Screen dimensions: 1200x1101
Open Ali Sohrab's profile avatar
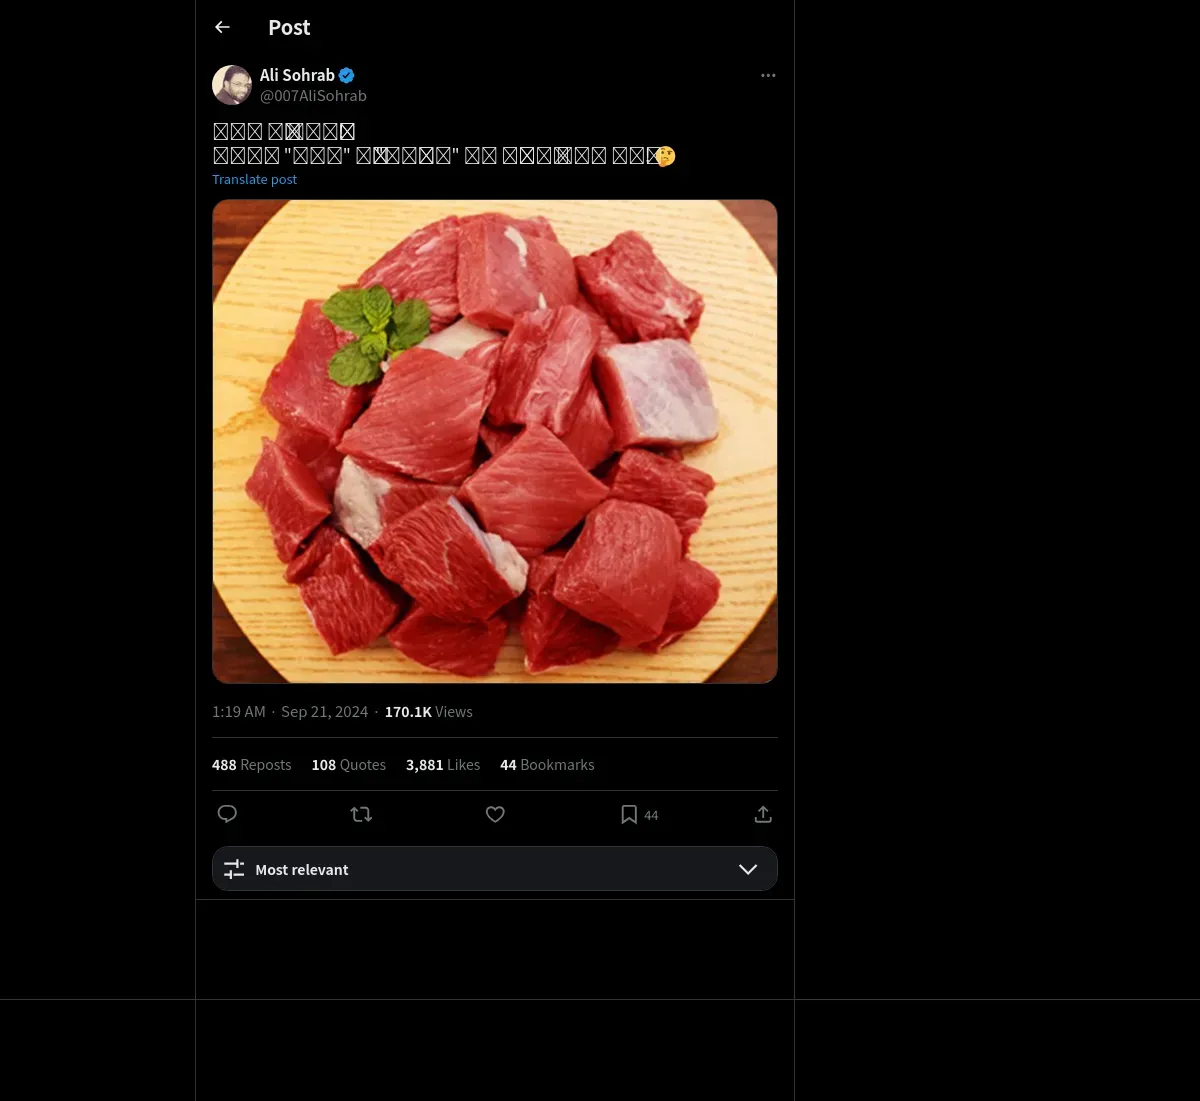click(x=232, y=85)
